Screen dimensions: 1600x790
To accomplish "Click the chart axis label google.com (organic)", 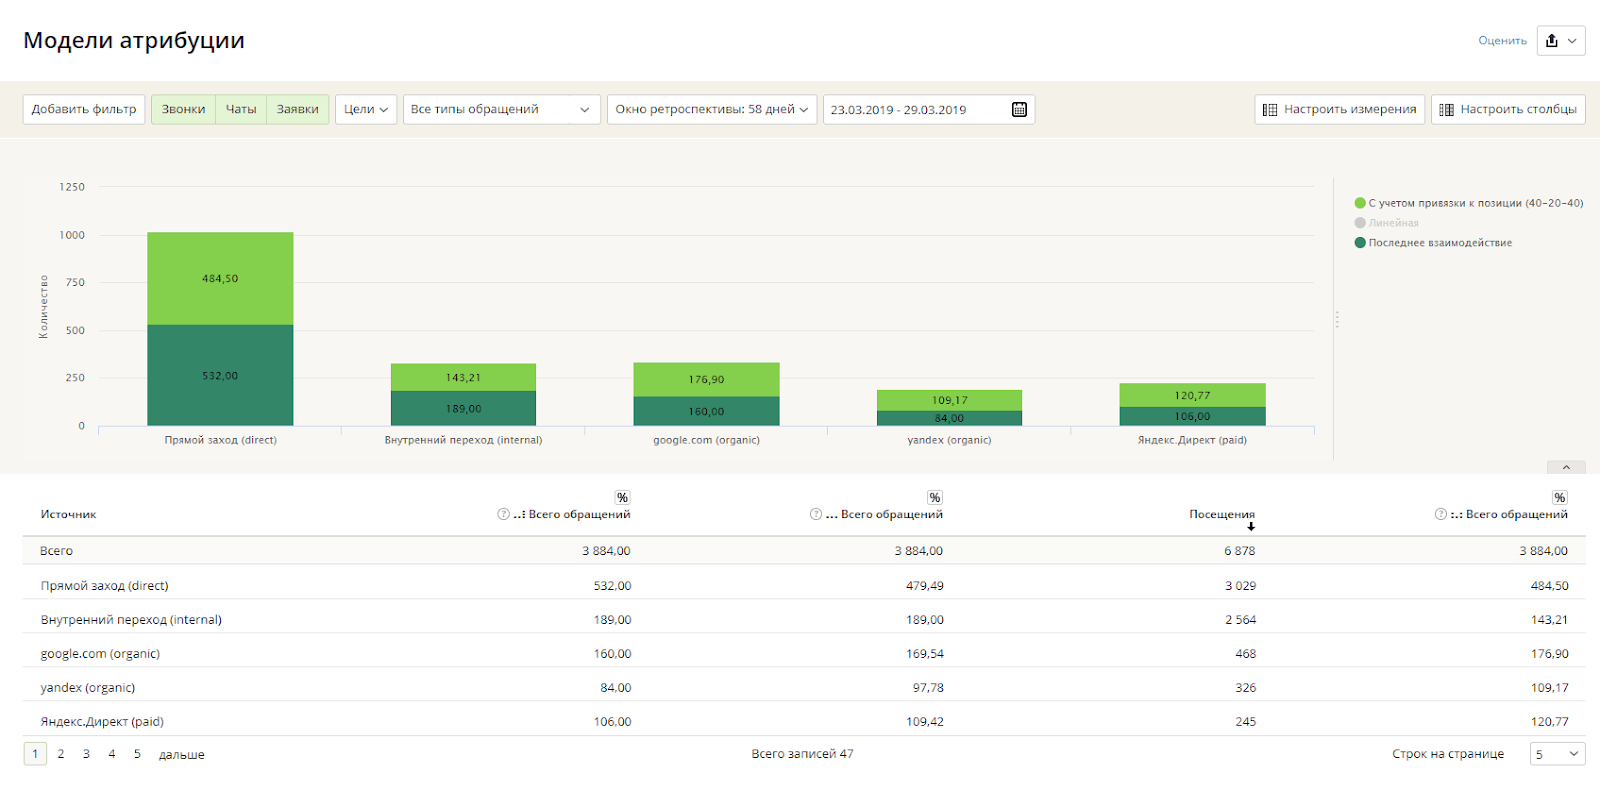I will tap(706, 440).
